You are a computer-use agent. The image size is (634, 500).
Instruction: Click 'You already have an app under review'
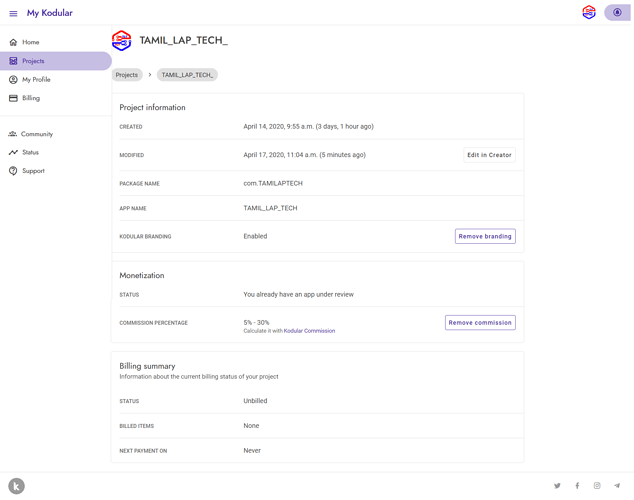(x=298, y=295)
